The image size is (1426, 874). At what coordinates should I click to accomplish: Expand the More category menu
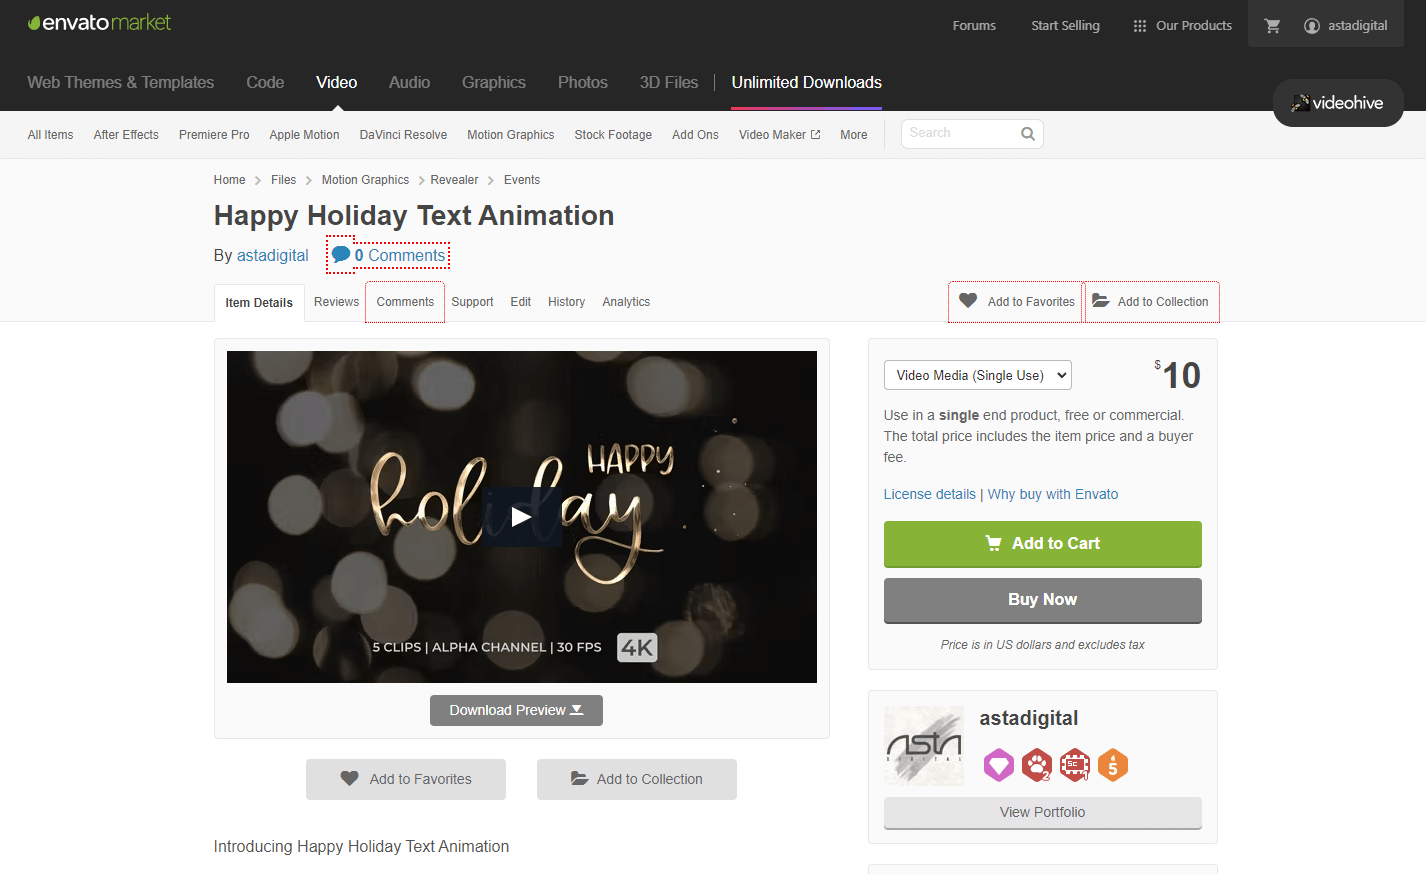[854, 135]
